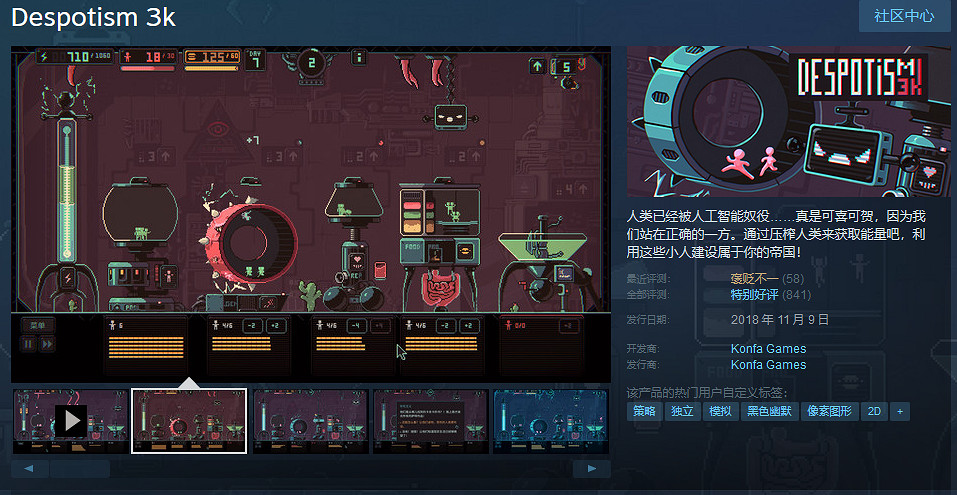The width and height of the screenshot is (957, 495).
Task: Click the hanging robot claw face
Action: point(450,116)
